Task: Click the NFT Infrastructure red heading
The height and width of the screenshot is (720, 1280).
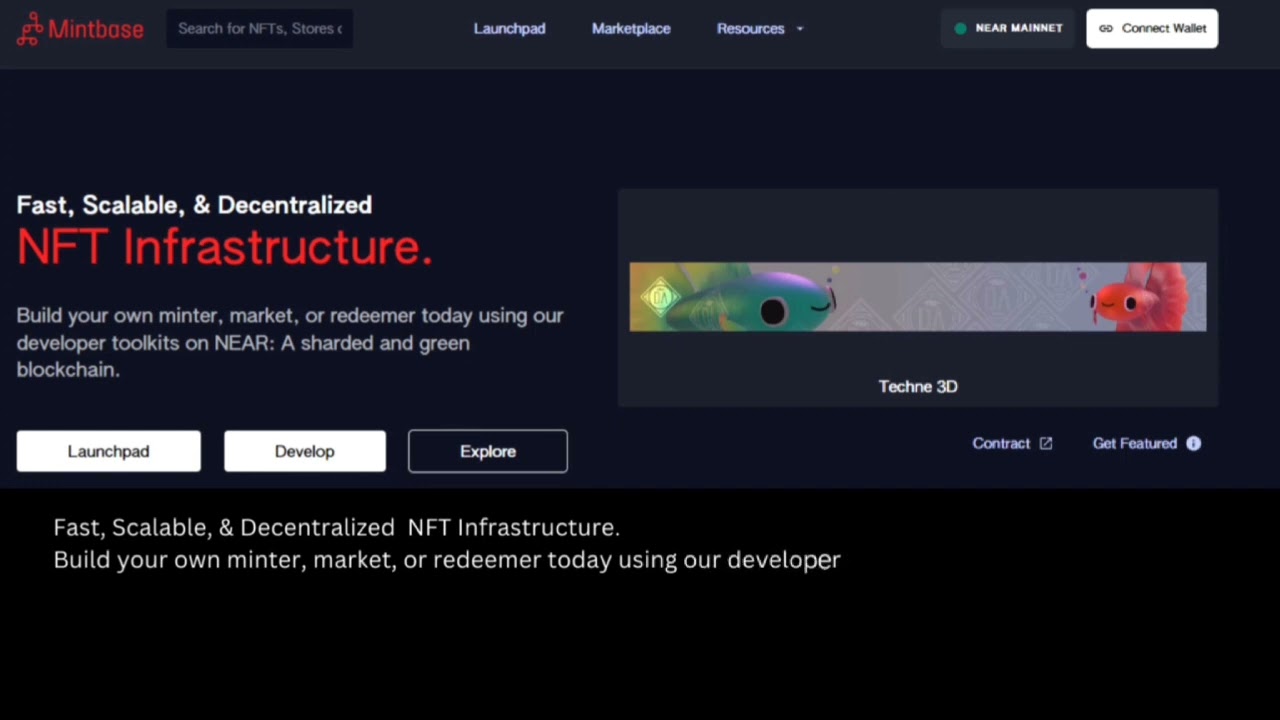Action: [224, 247]
